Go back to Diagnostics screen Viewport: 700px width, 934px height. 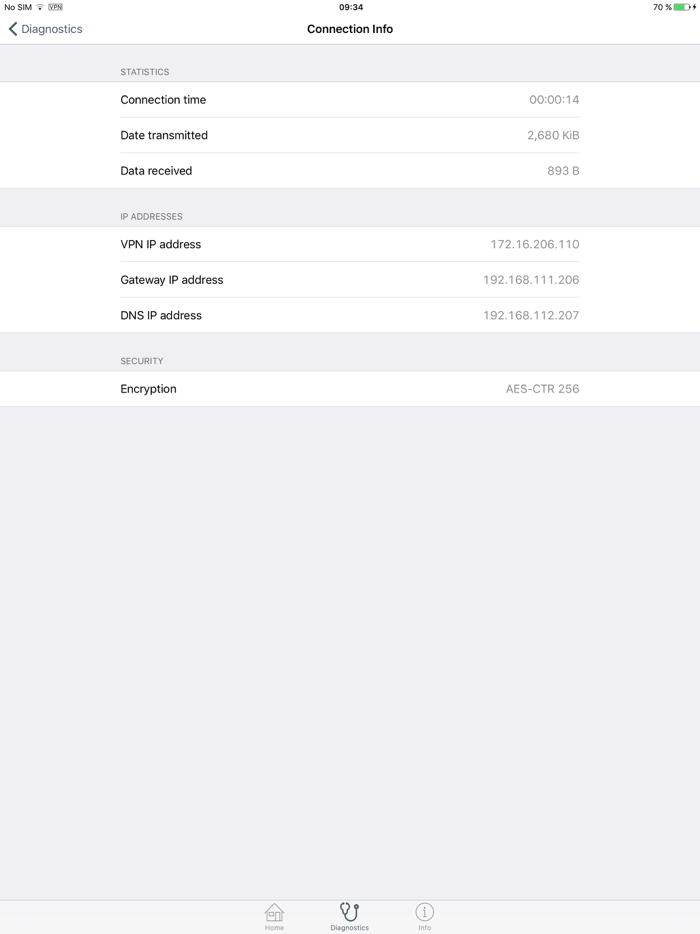[45, 29]
